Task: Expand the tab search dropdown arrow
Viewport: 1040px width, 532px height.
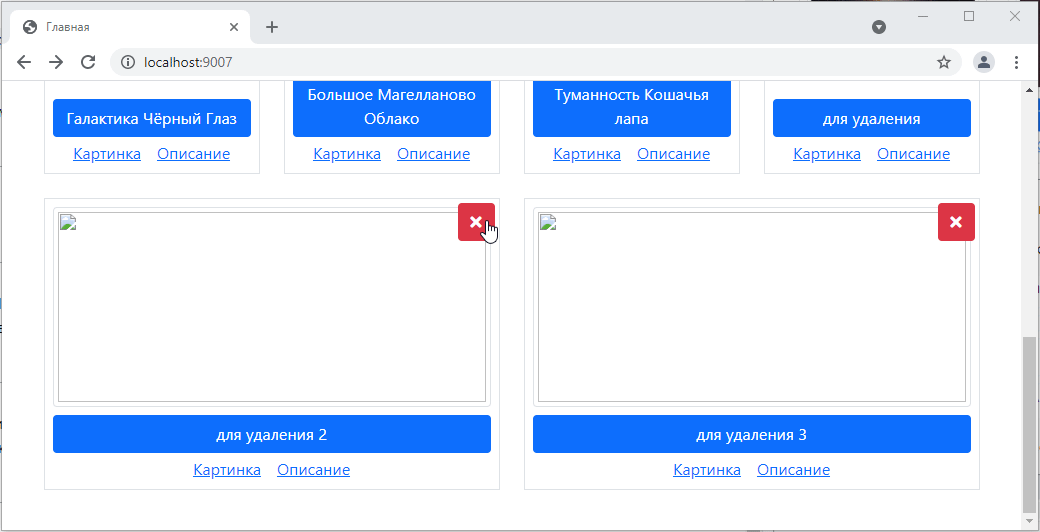Action: point(879,27)
